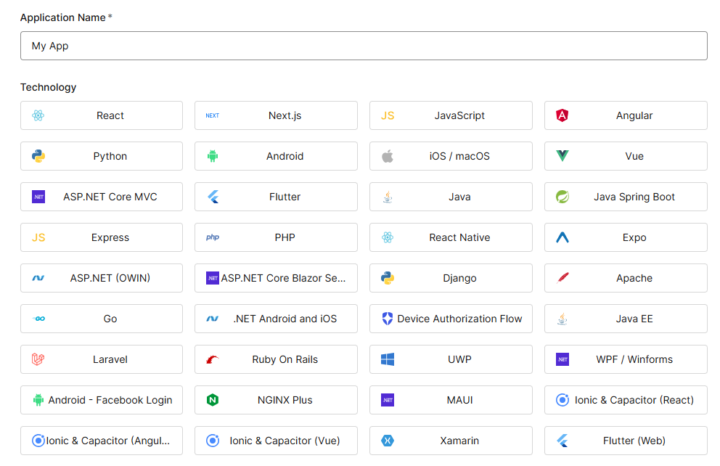Choose the Expo label text
720x466 pixels.
[x=634, y=237]
